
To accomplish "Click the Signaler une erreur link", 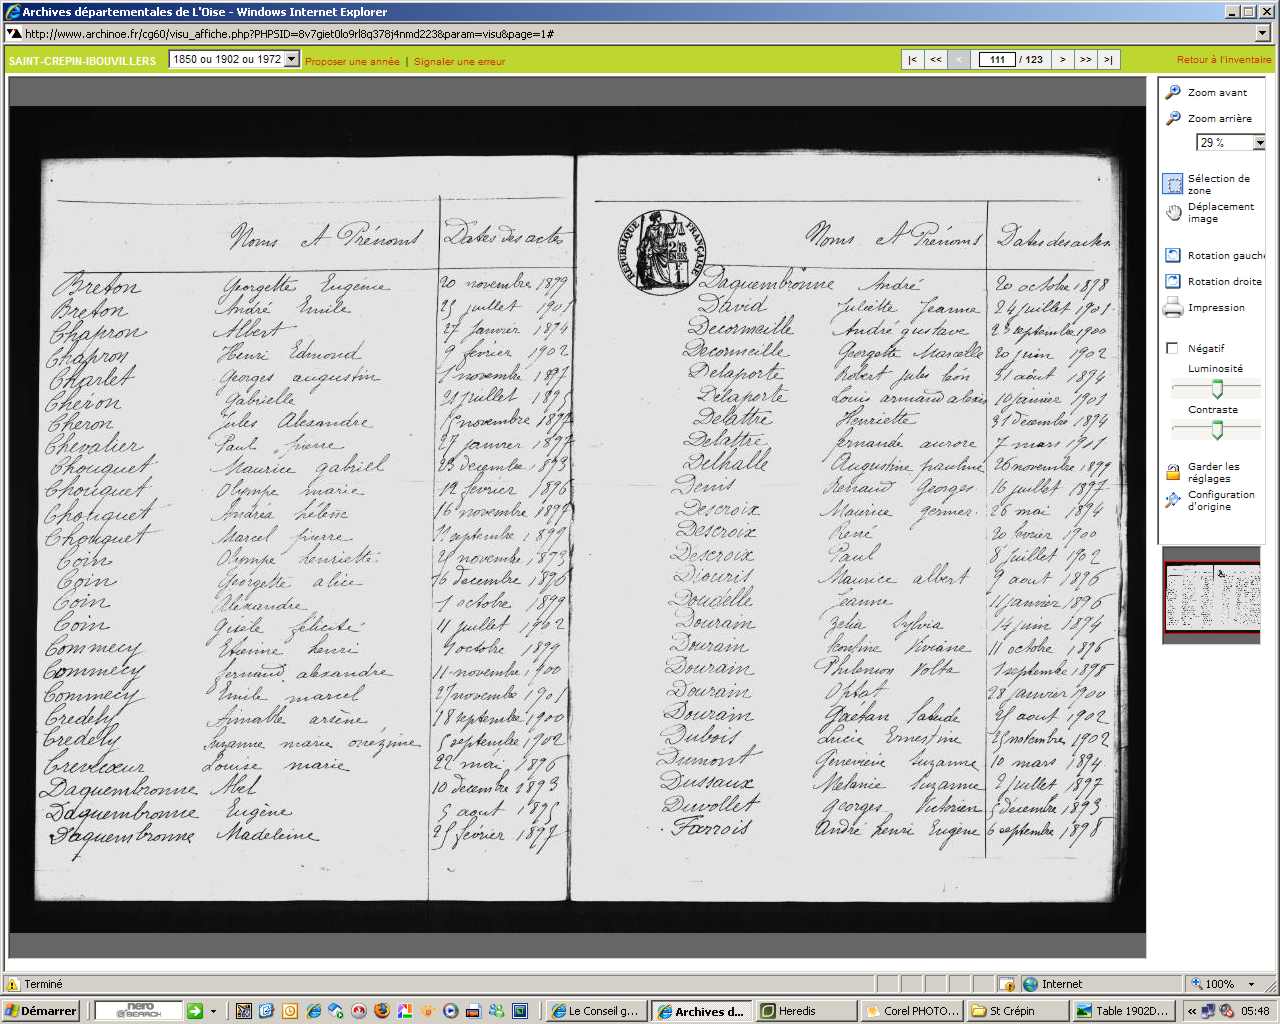I will pyautogui.click(x=459, y=62).
